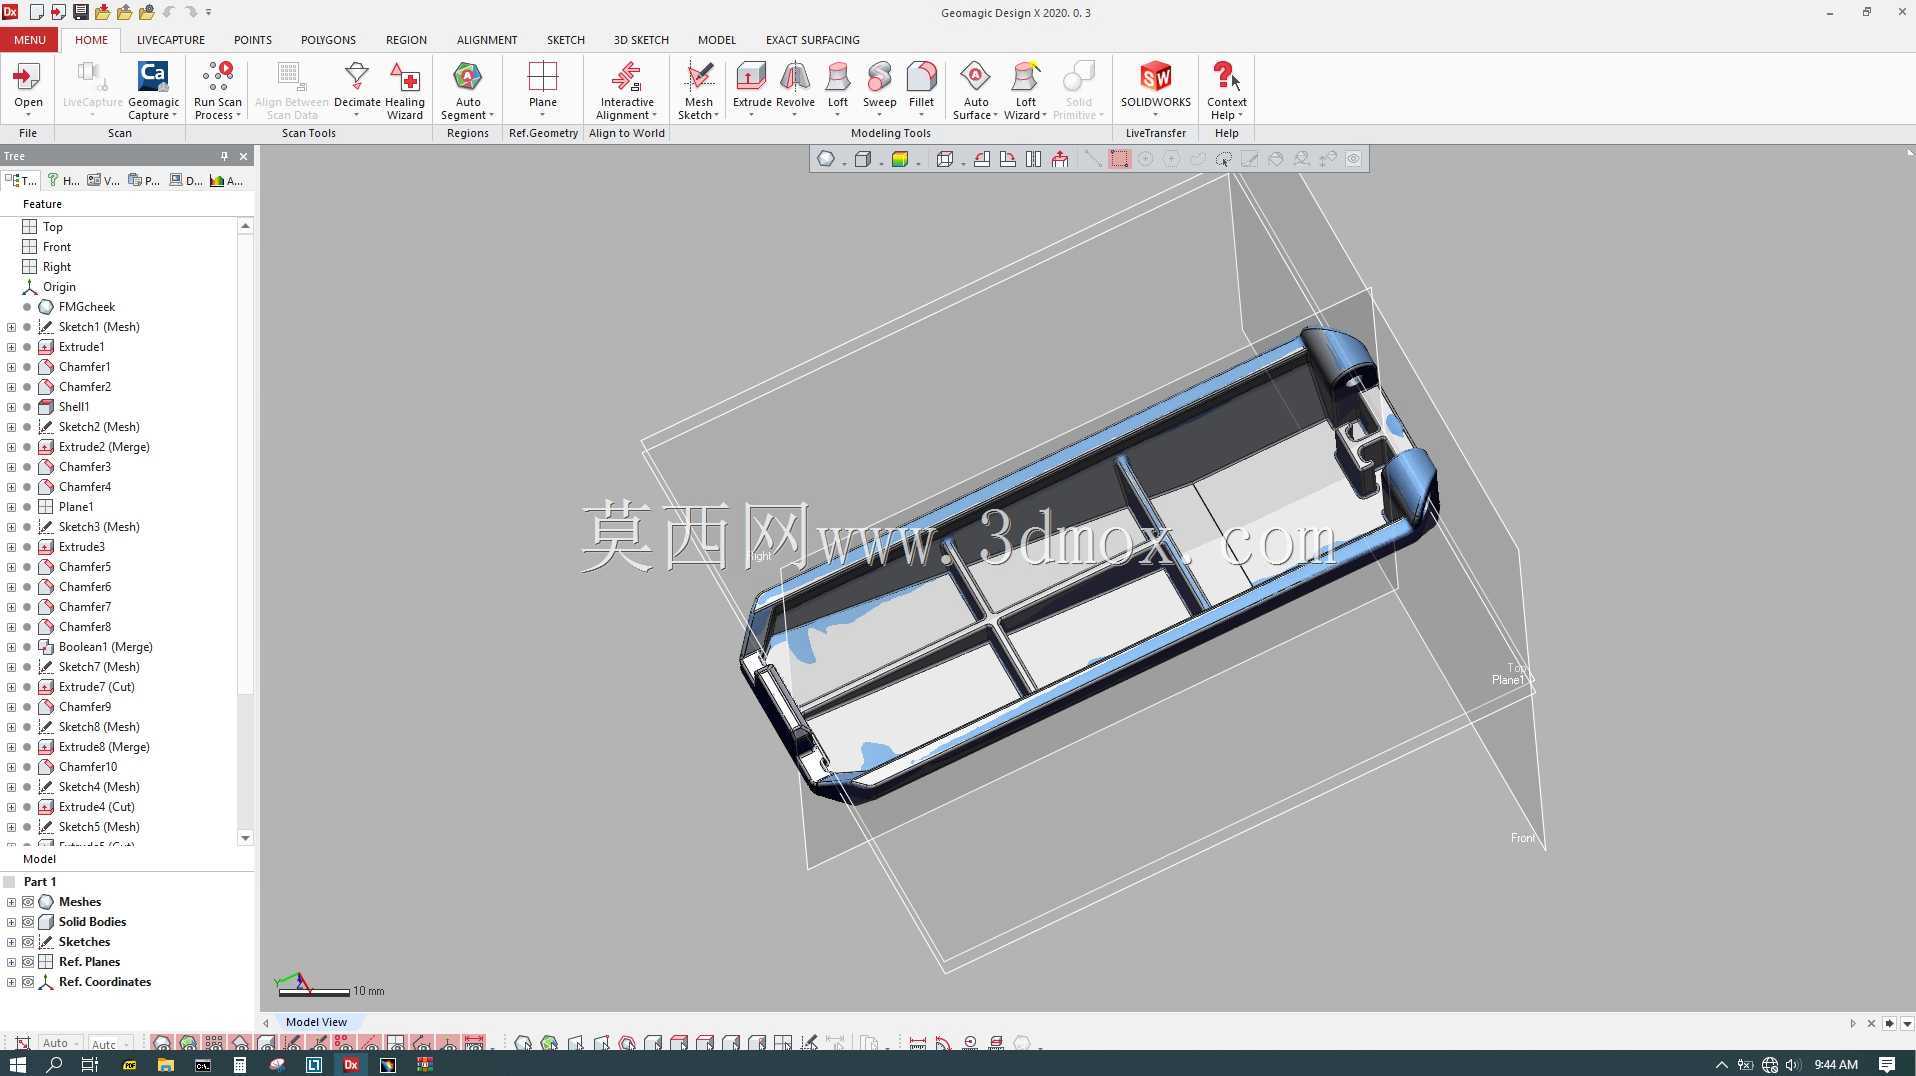Click the feature tree scroll up arrow
The width and height of the screenshot is (1916, 1076).
(x=245, y=226)
